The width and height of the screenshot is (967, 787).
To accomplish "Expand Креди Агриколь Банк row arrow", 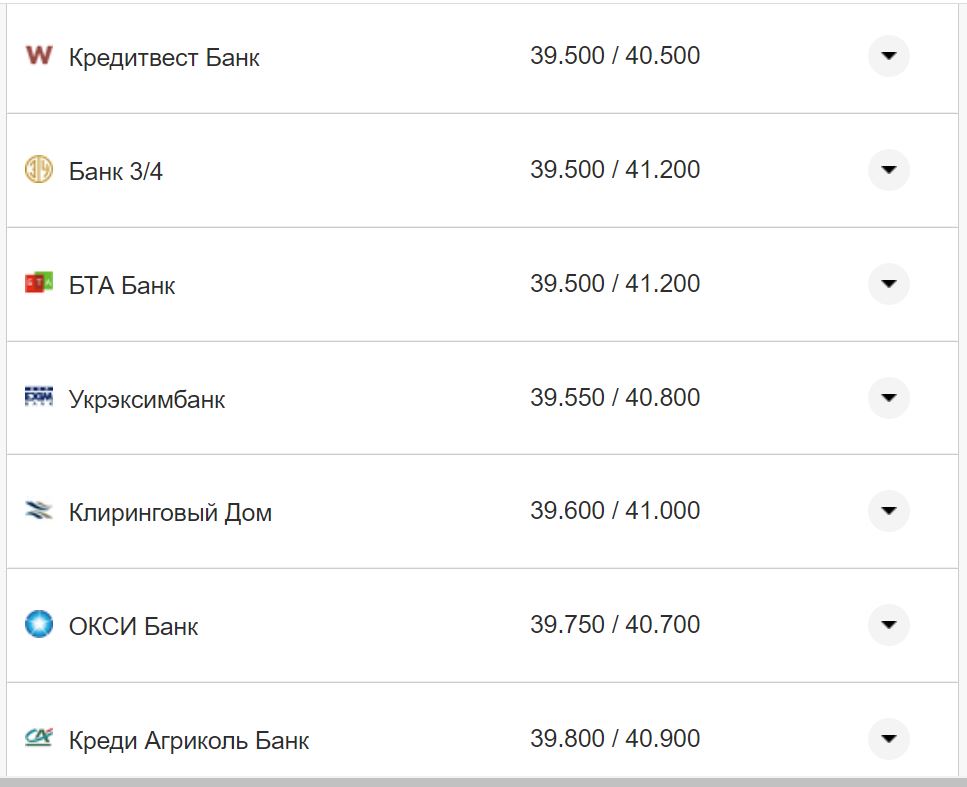I will (x=888, y=739).
